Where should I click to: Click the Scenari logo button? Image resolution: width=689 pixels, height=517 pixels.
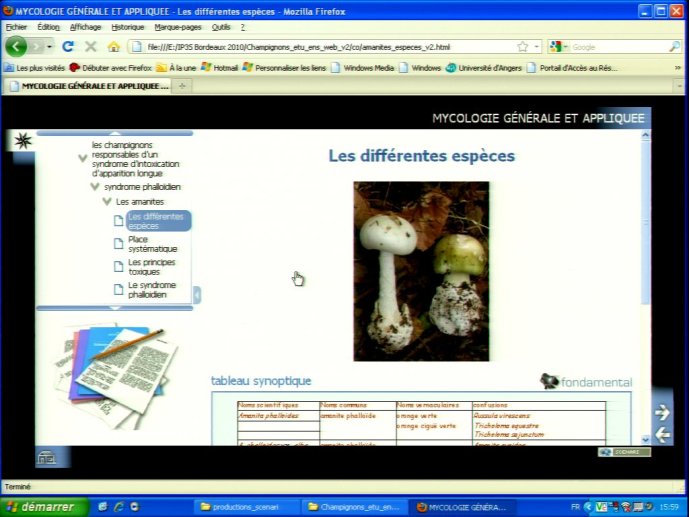pyautogui.click(x=624, y=452)
